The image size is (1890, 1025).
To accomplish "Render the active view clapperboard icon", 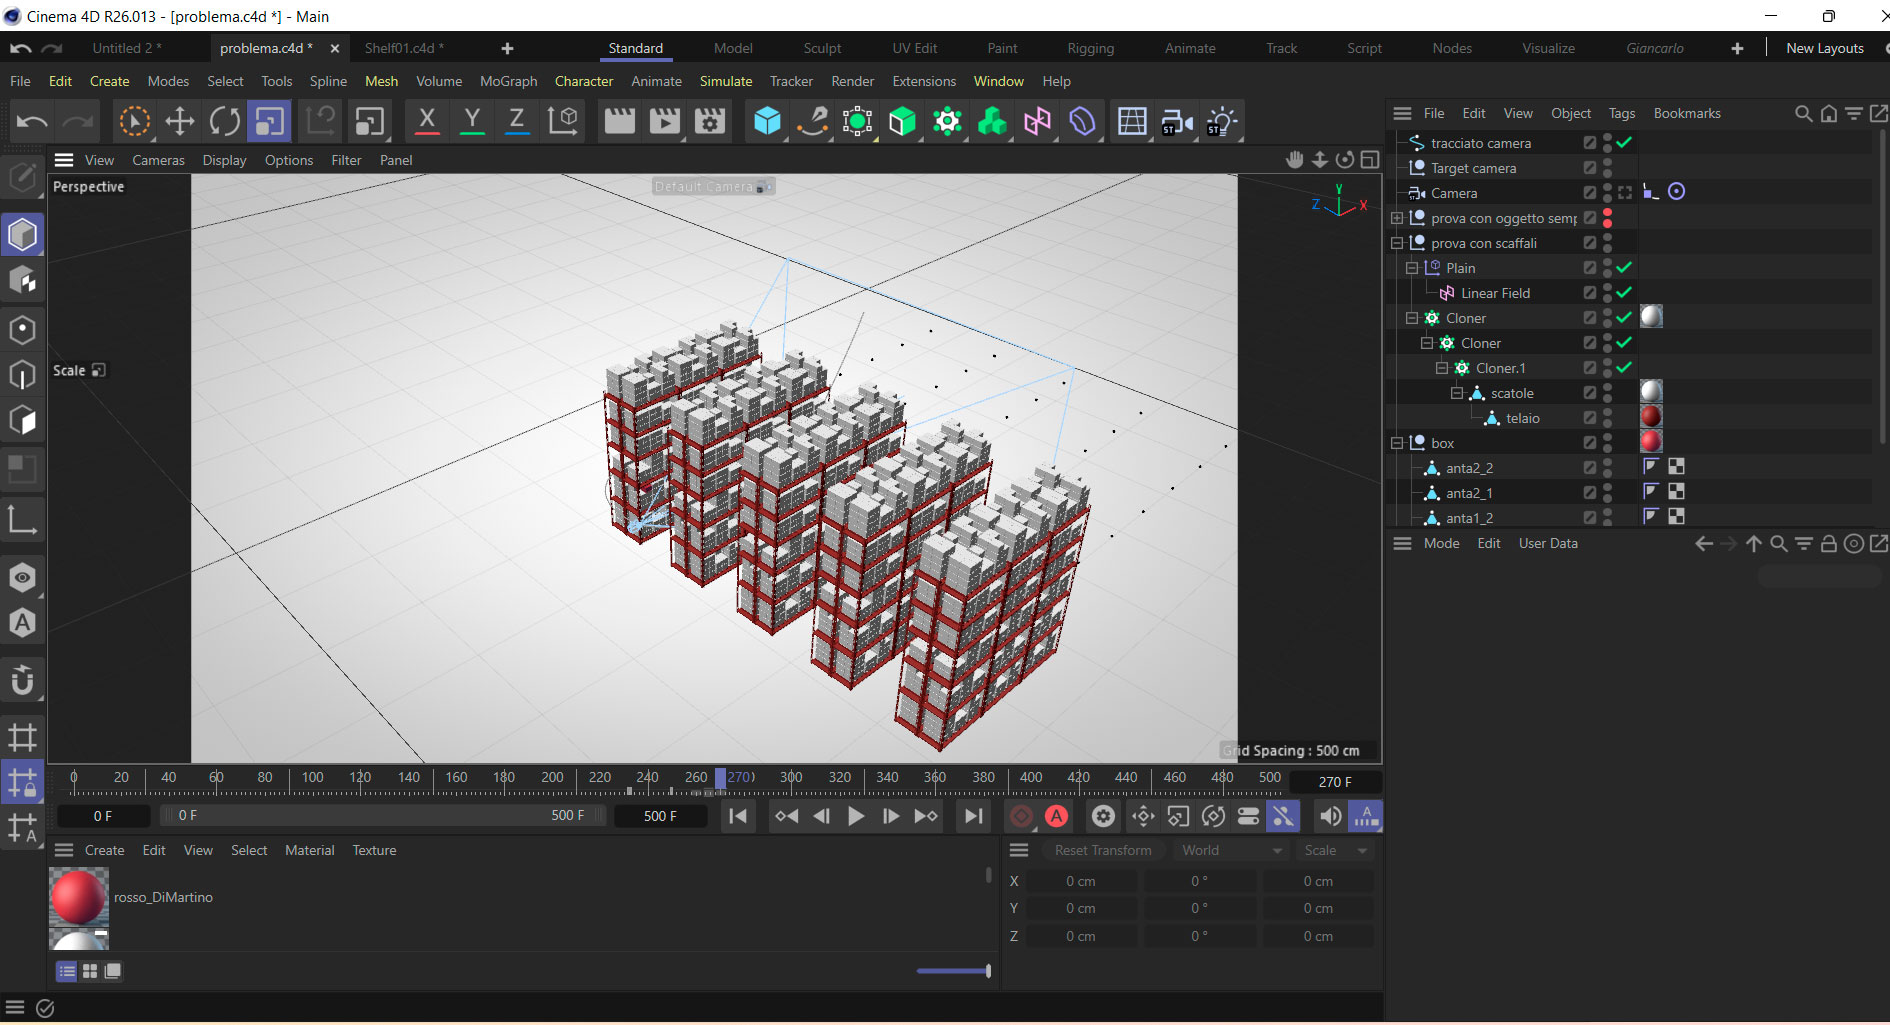I will click(620, 122).
